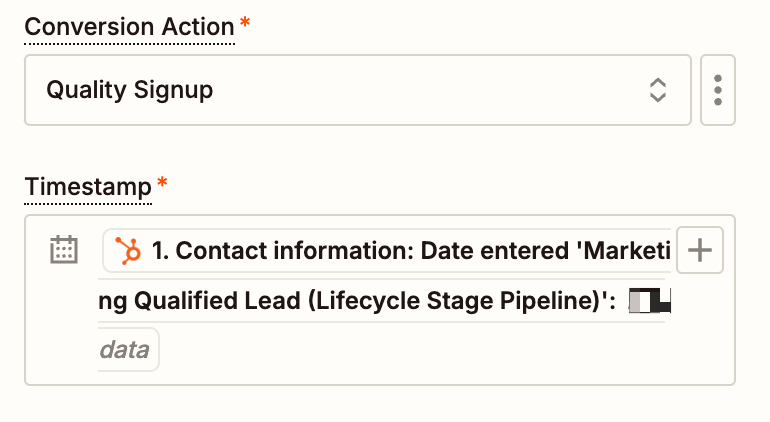Click the required asterisk beside Timestamp
The height and width of the screenshot is (422, 770).
[x=162, y=184]
